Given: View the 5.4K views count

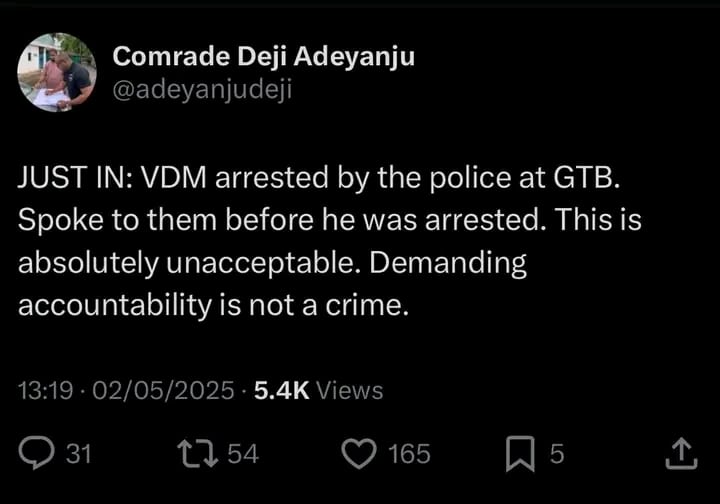Looking at the screenshot, I should tap(281, 390).
